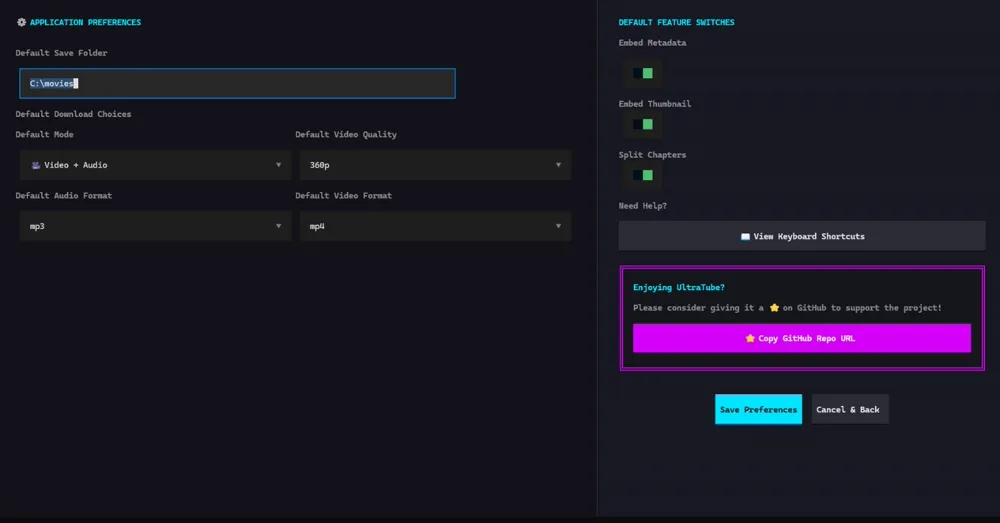Click the Default Feature Switches heading

pos(676,22)
